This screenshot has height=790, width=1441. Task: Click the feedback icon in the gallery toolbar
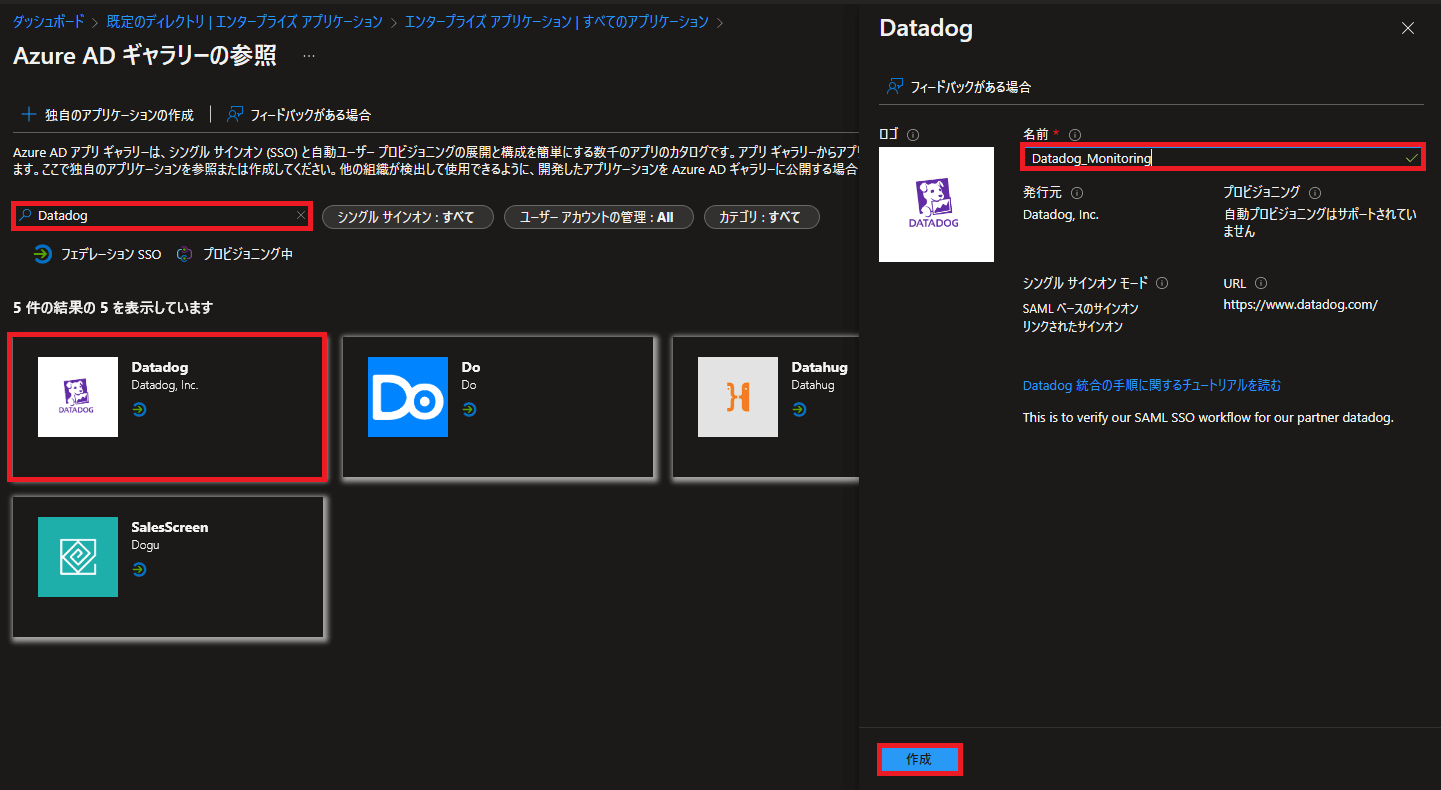[x=235, y=114]
